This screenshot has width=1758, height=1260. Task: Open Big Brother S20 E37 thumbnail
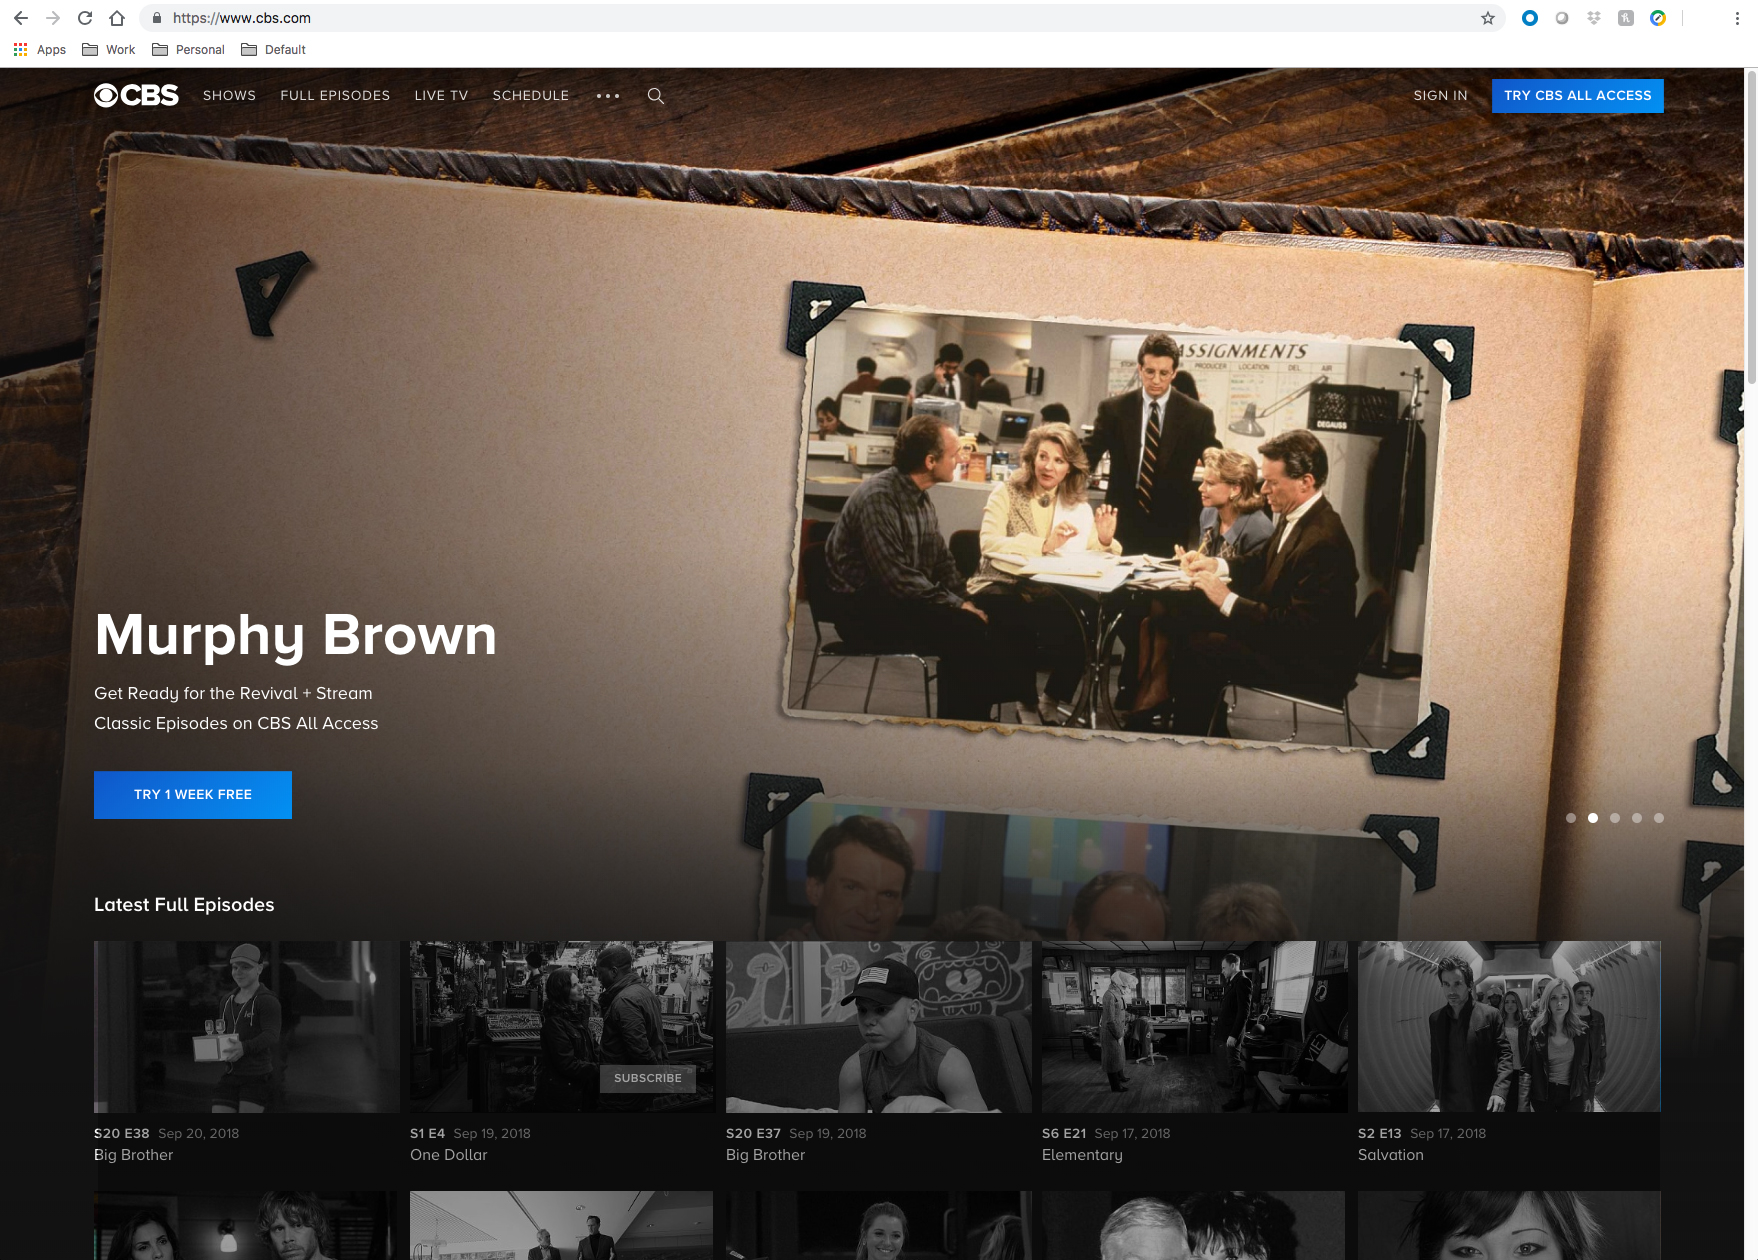point(878,1027)
